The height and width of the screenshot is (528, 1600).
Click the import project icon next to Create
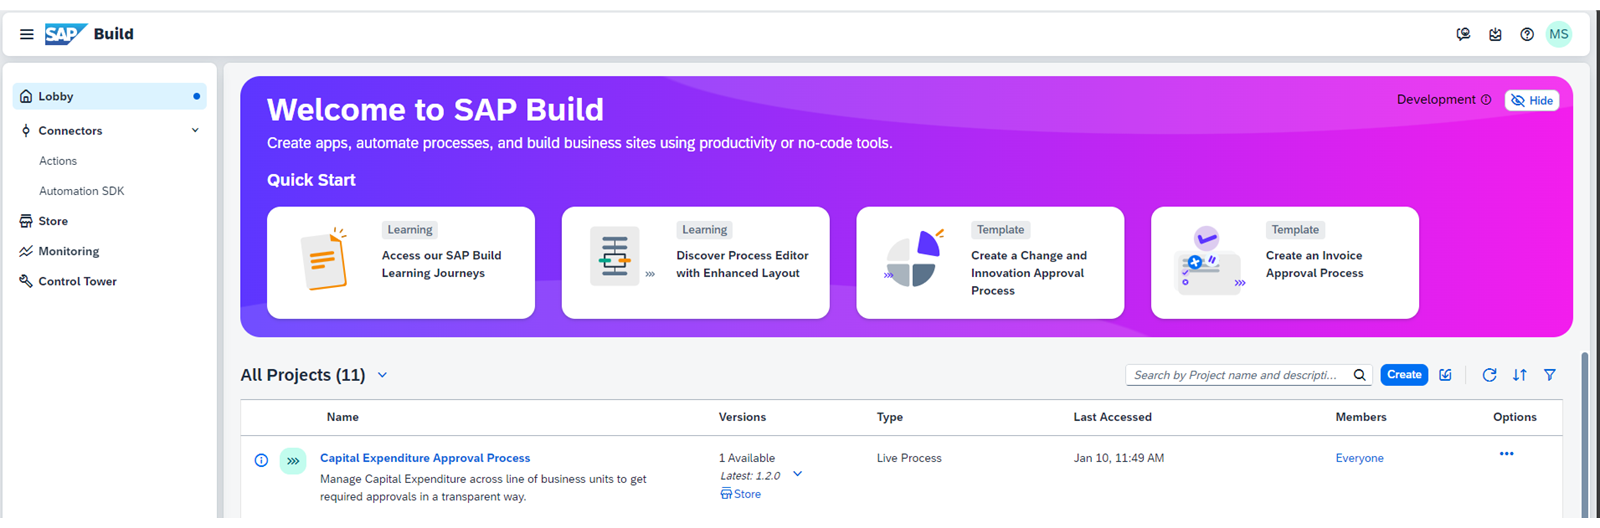click(1445, 375)
